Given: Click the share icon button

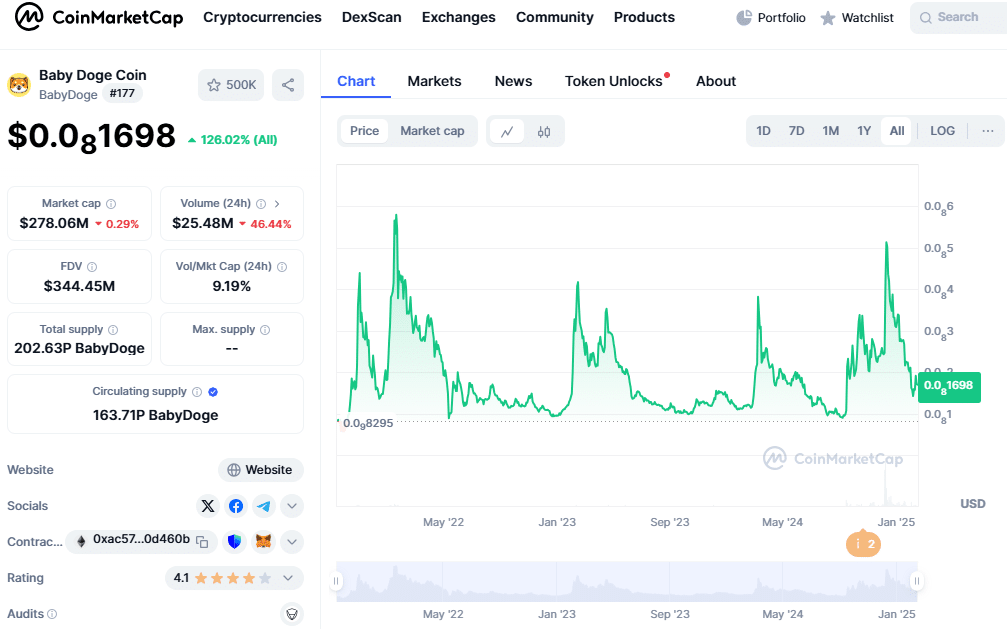Looking at the screenshot, I should click(288, 85).
